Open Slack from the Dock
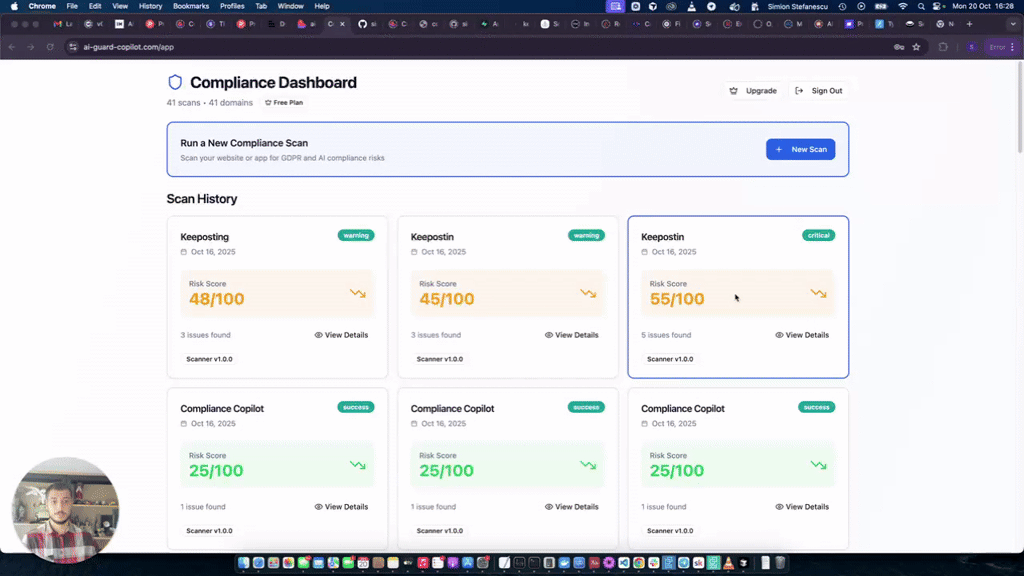1024x576 pixels. pyautogui.click(x=654, y=563)
